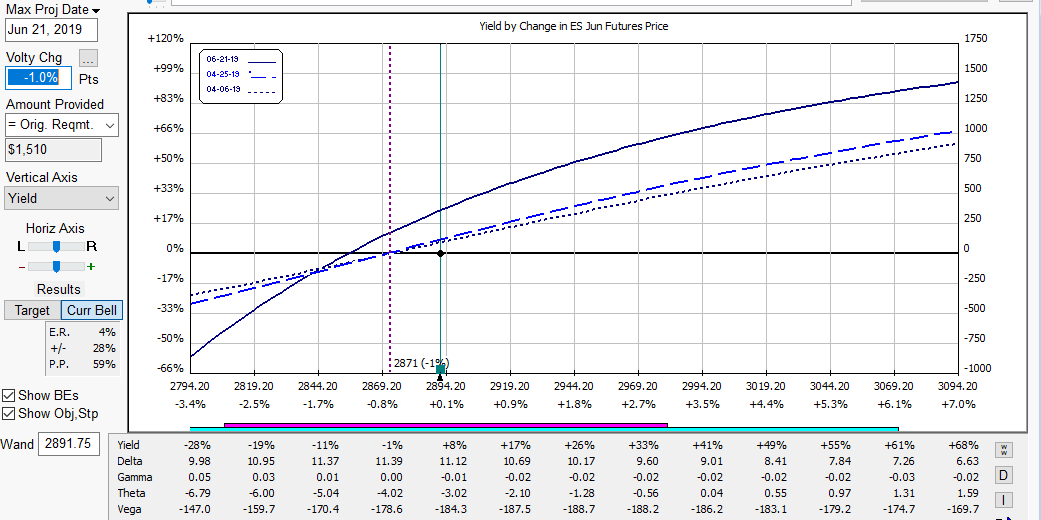1041x520 pixels.
Task: Click the D button beside the Gamma row
Action: [x=1003, y=476]
